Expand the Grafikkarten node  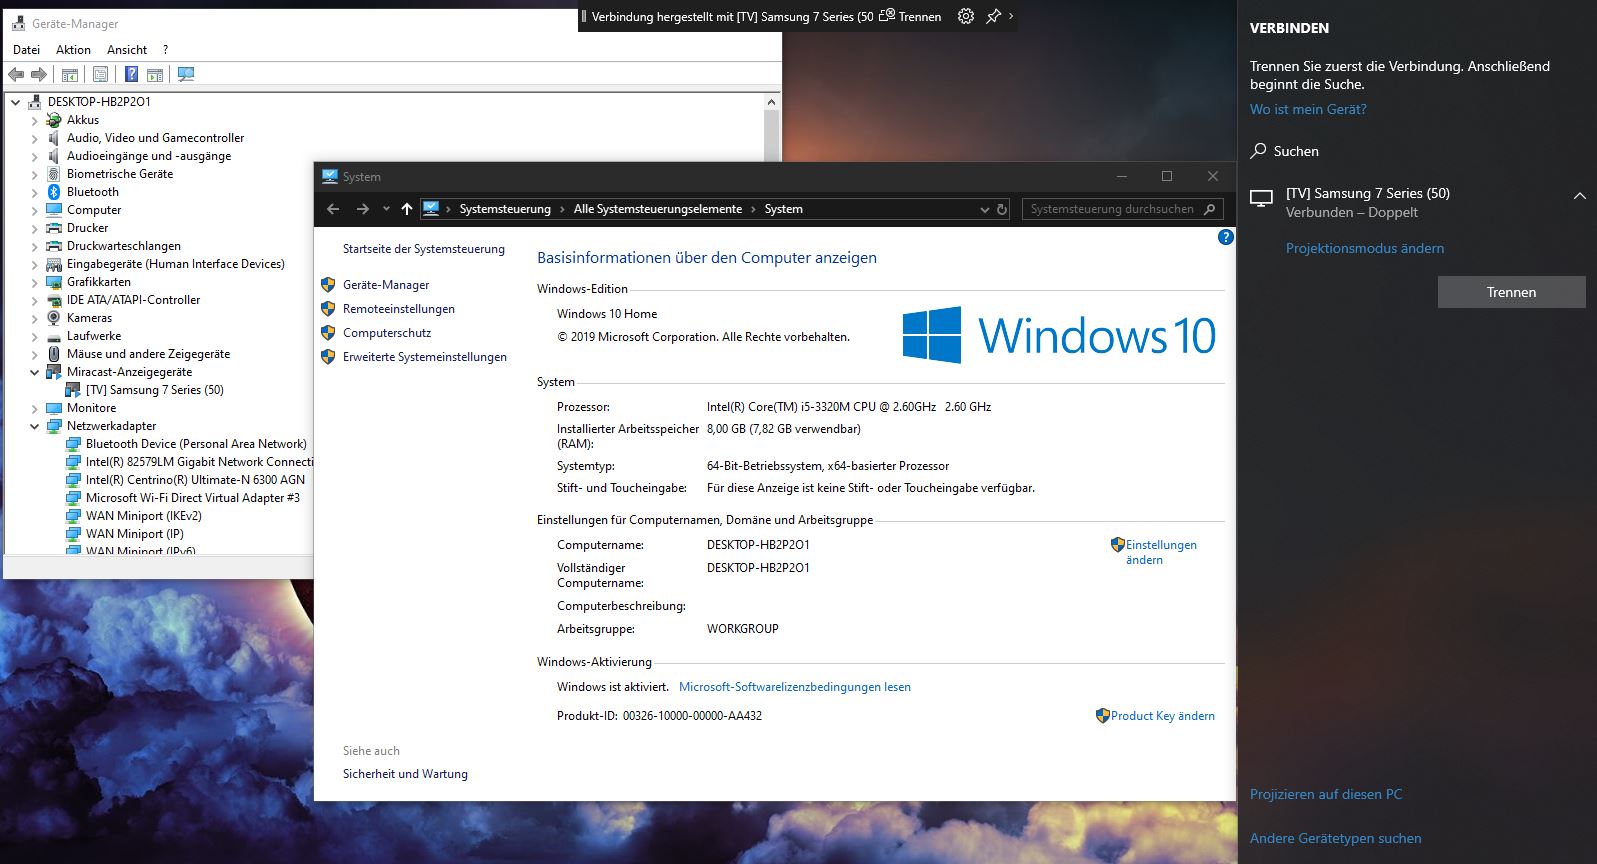click(x=35, y=282)
